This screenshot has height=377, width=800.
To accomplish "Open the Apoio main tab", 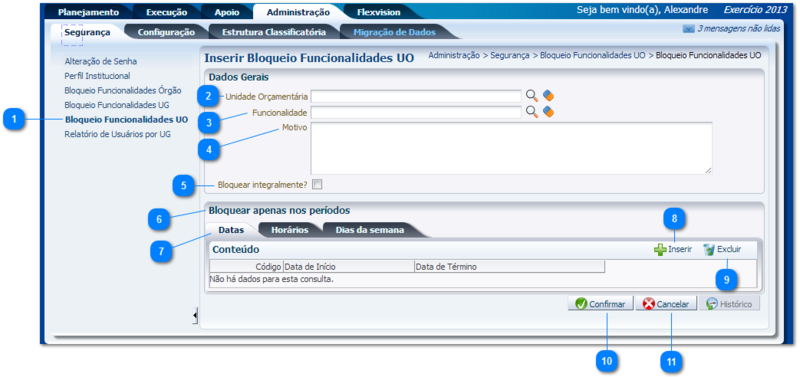I will (x=227, y=12).
